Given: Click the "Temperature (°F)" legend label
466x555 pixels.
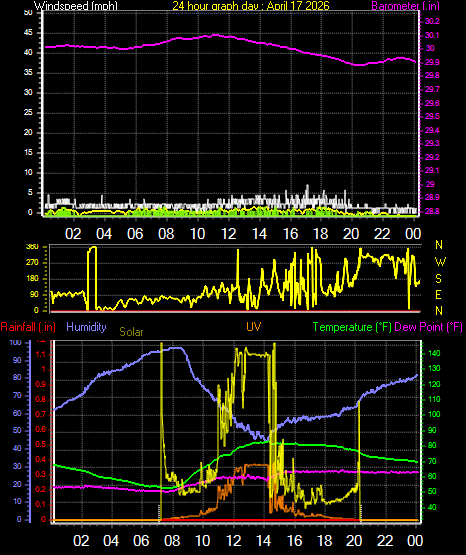Looking at the screenshot, I should [x=352, y=327].
